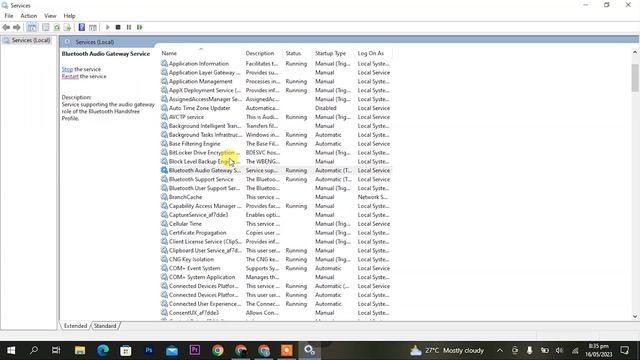This screenshot has height=360, width=640.
Task: Launch Photoshop from the taskbar
Action: coord(149,350)
